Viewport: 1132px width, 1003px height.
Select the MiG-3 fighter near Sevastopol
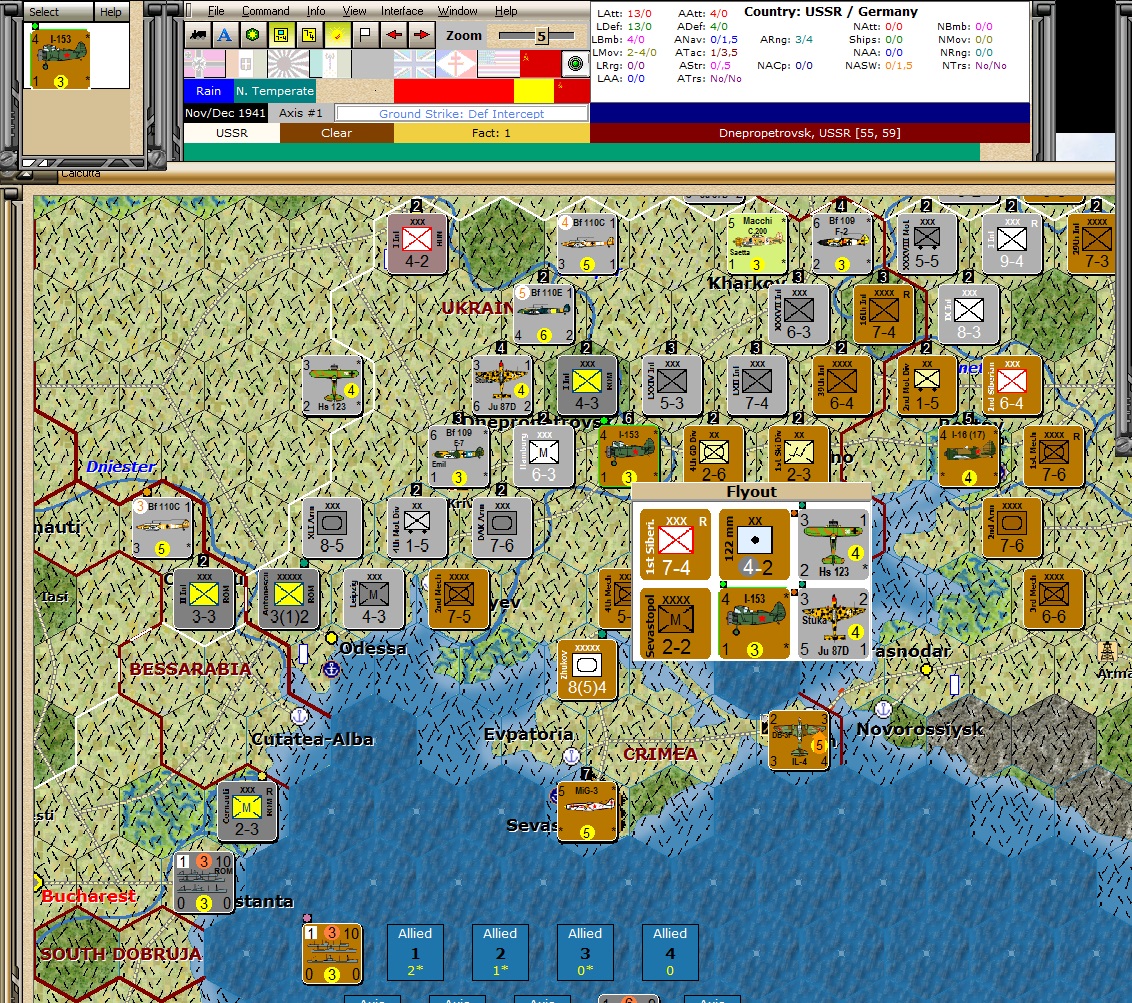click(x=587, y=811)
